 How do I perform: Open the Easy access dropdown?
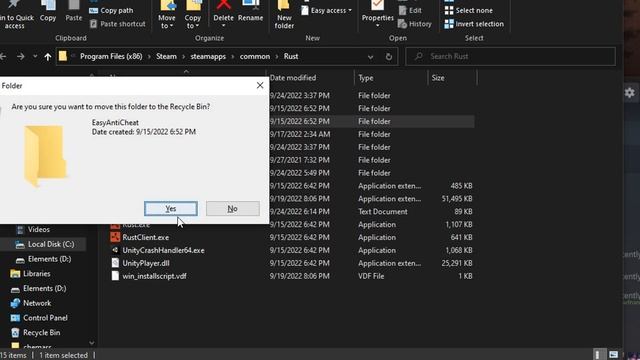327,11
